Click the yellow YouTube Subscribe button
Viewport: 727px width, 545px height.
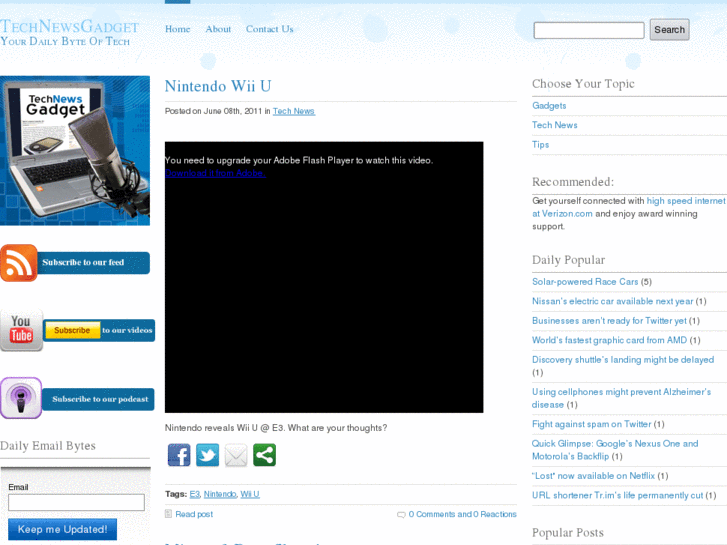pos(72,330)
